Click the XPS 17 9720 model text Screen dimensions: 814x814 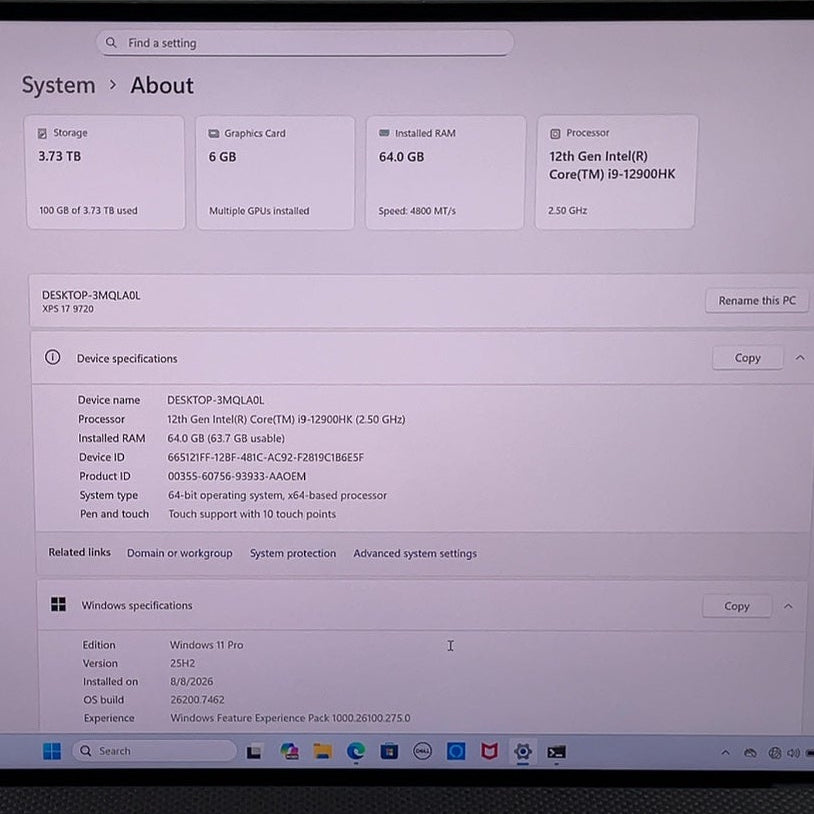pos(68,309)
